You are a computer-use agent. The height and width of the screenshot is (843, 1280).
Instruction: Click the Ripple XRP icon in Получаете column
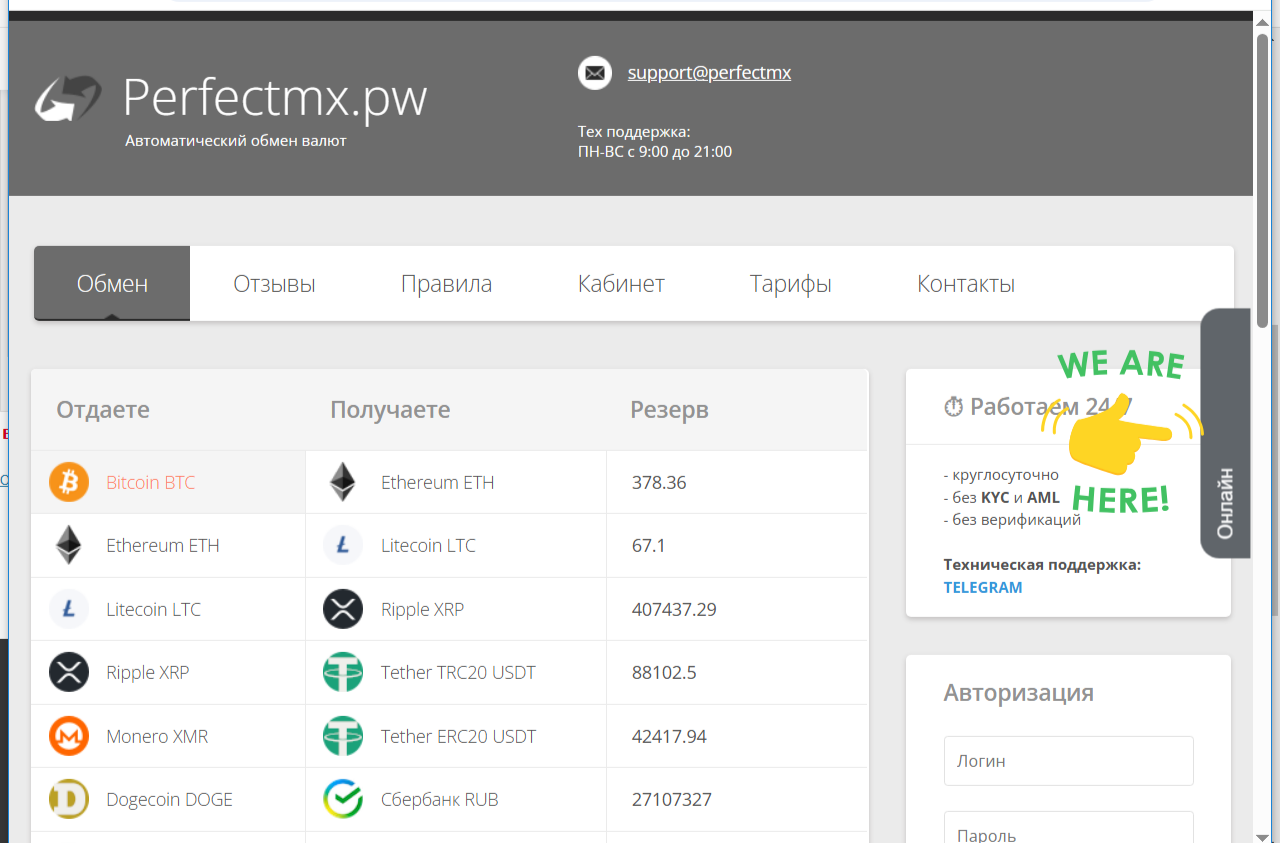tap(343, 609)
